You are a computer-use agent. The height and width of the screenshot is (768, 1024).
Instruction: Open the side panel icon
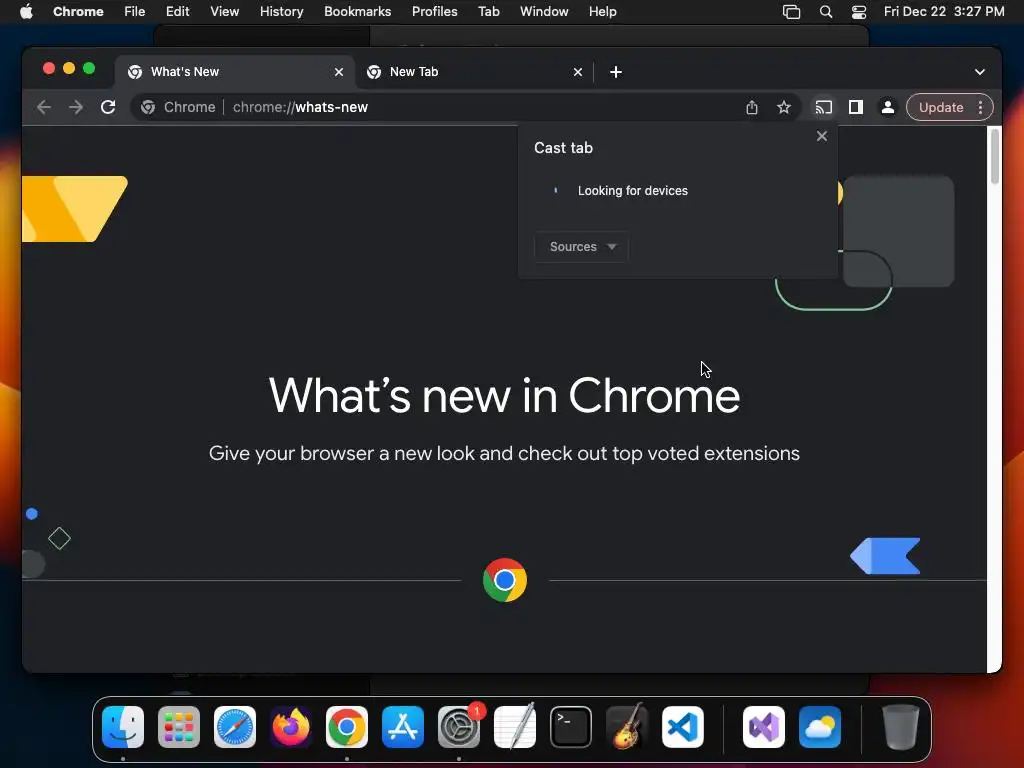[856, 107]
